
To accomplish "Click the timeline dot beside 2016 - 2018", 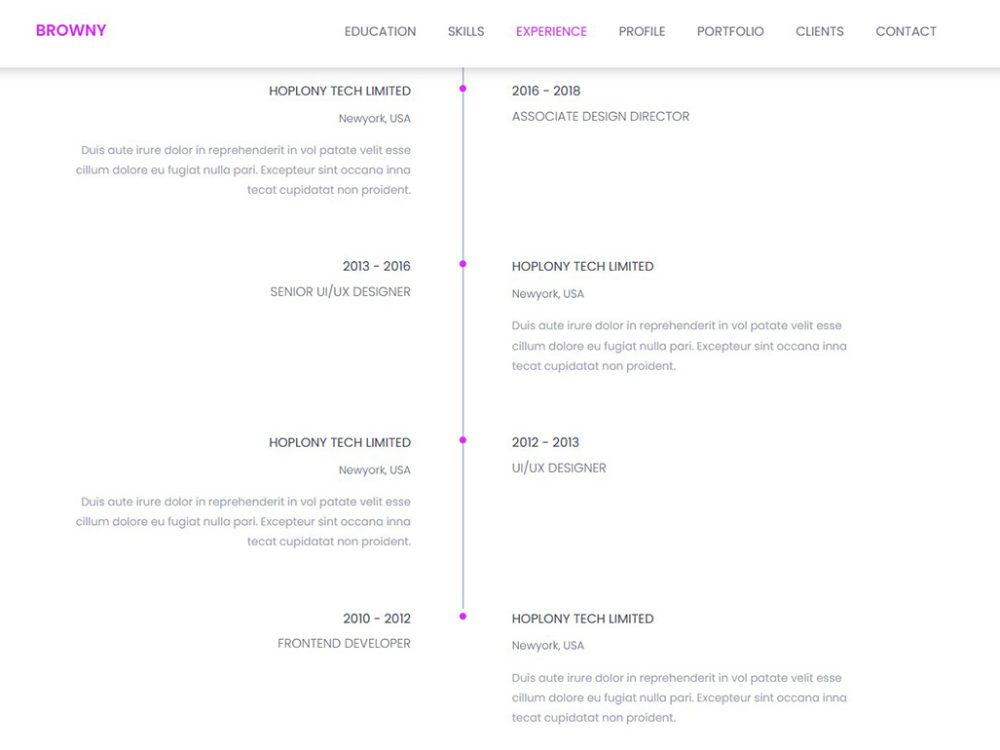I will (462, 88).
